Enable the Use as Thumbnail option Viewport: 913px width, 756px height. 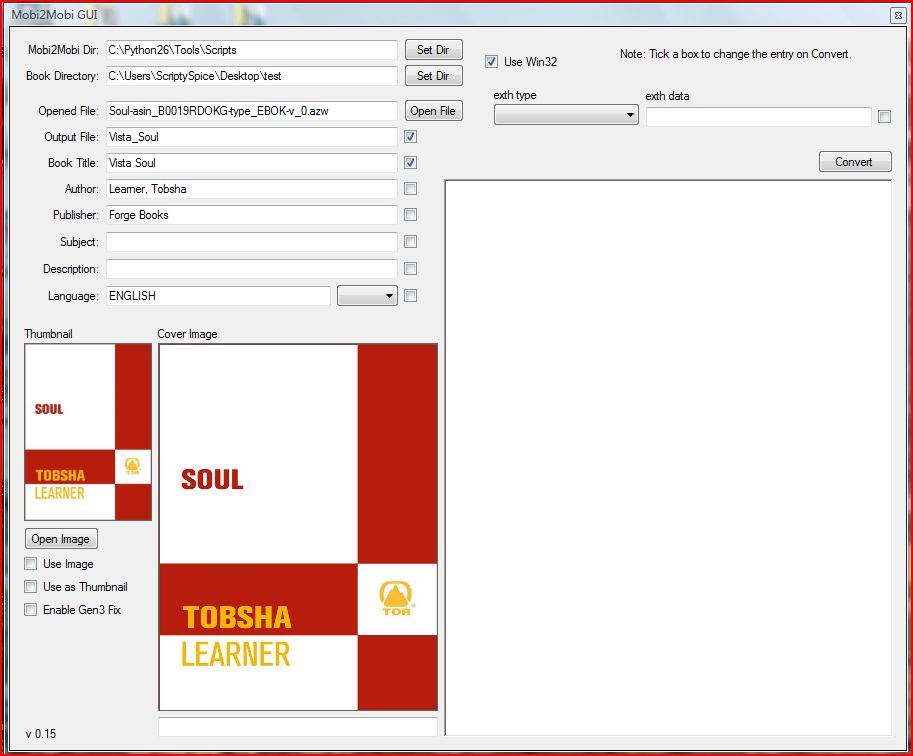tap(31, 587)
